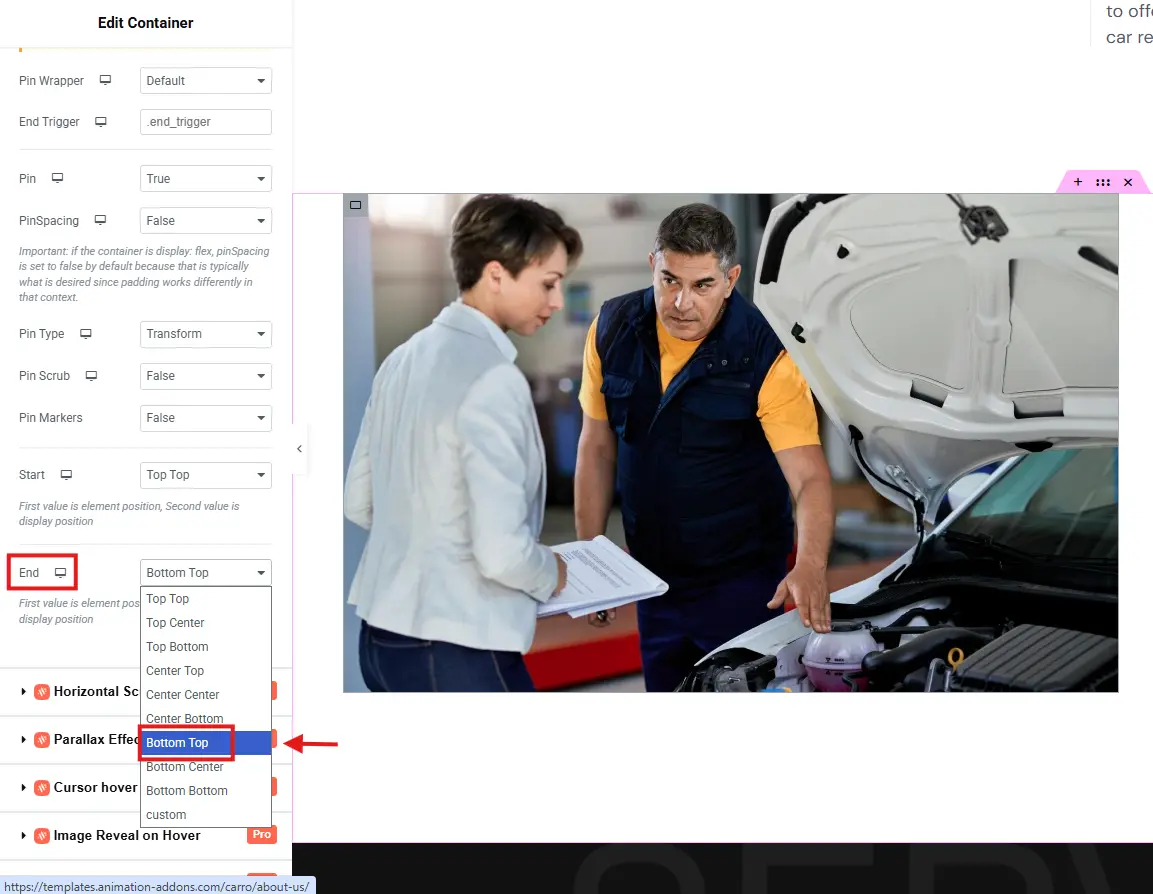The image size is (1153, 894).
Task: Click the container icon at image's top-left corner
Action: coord(355,205)
